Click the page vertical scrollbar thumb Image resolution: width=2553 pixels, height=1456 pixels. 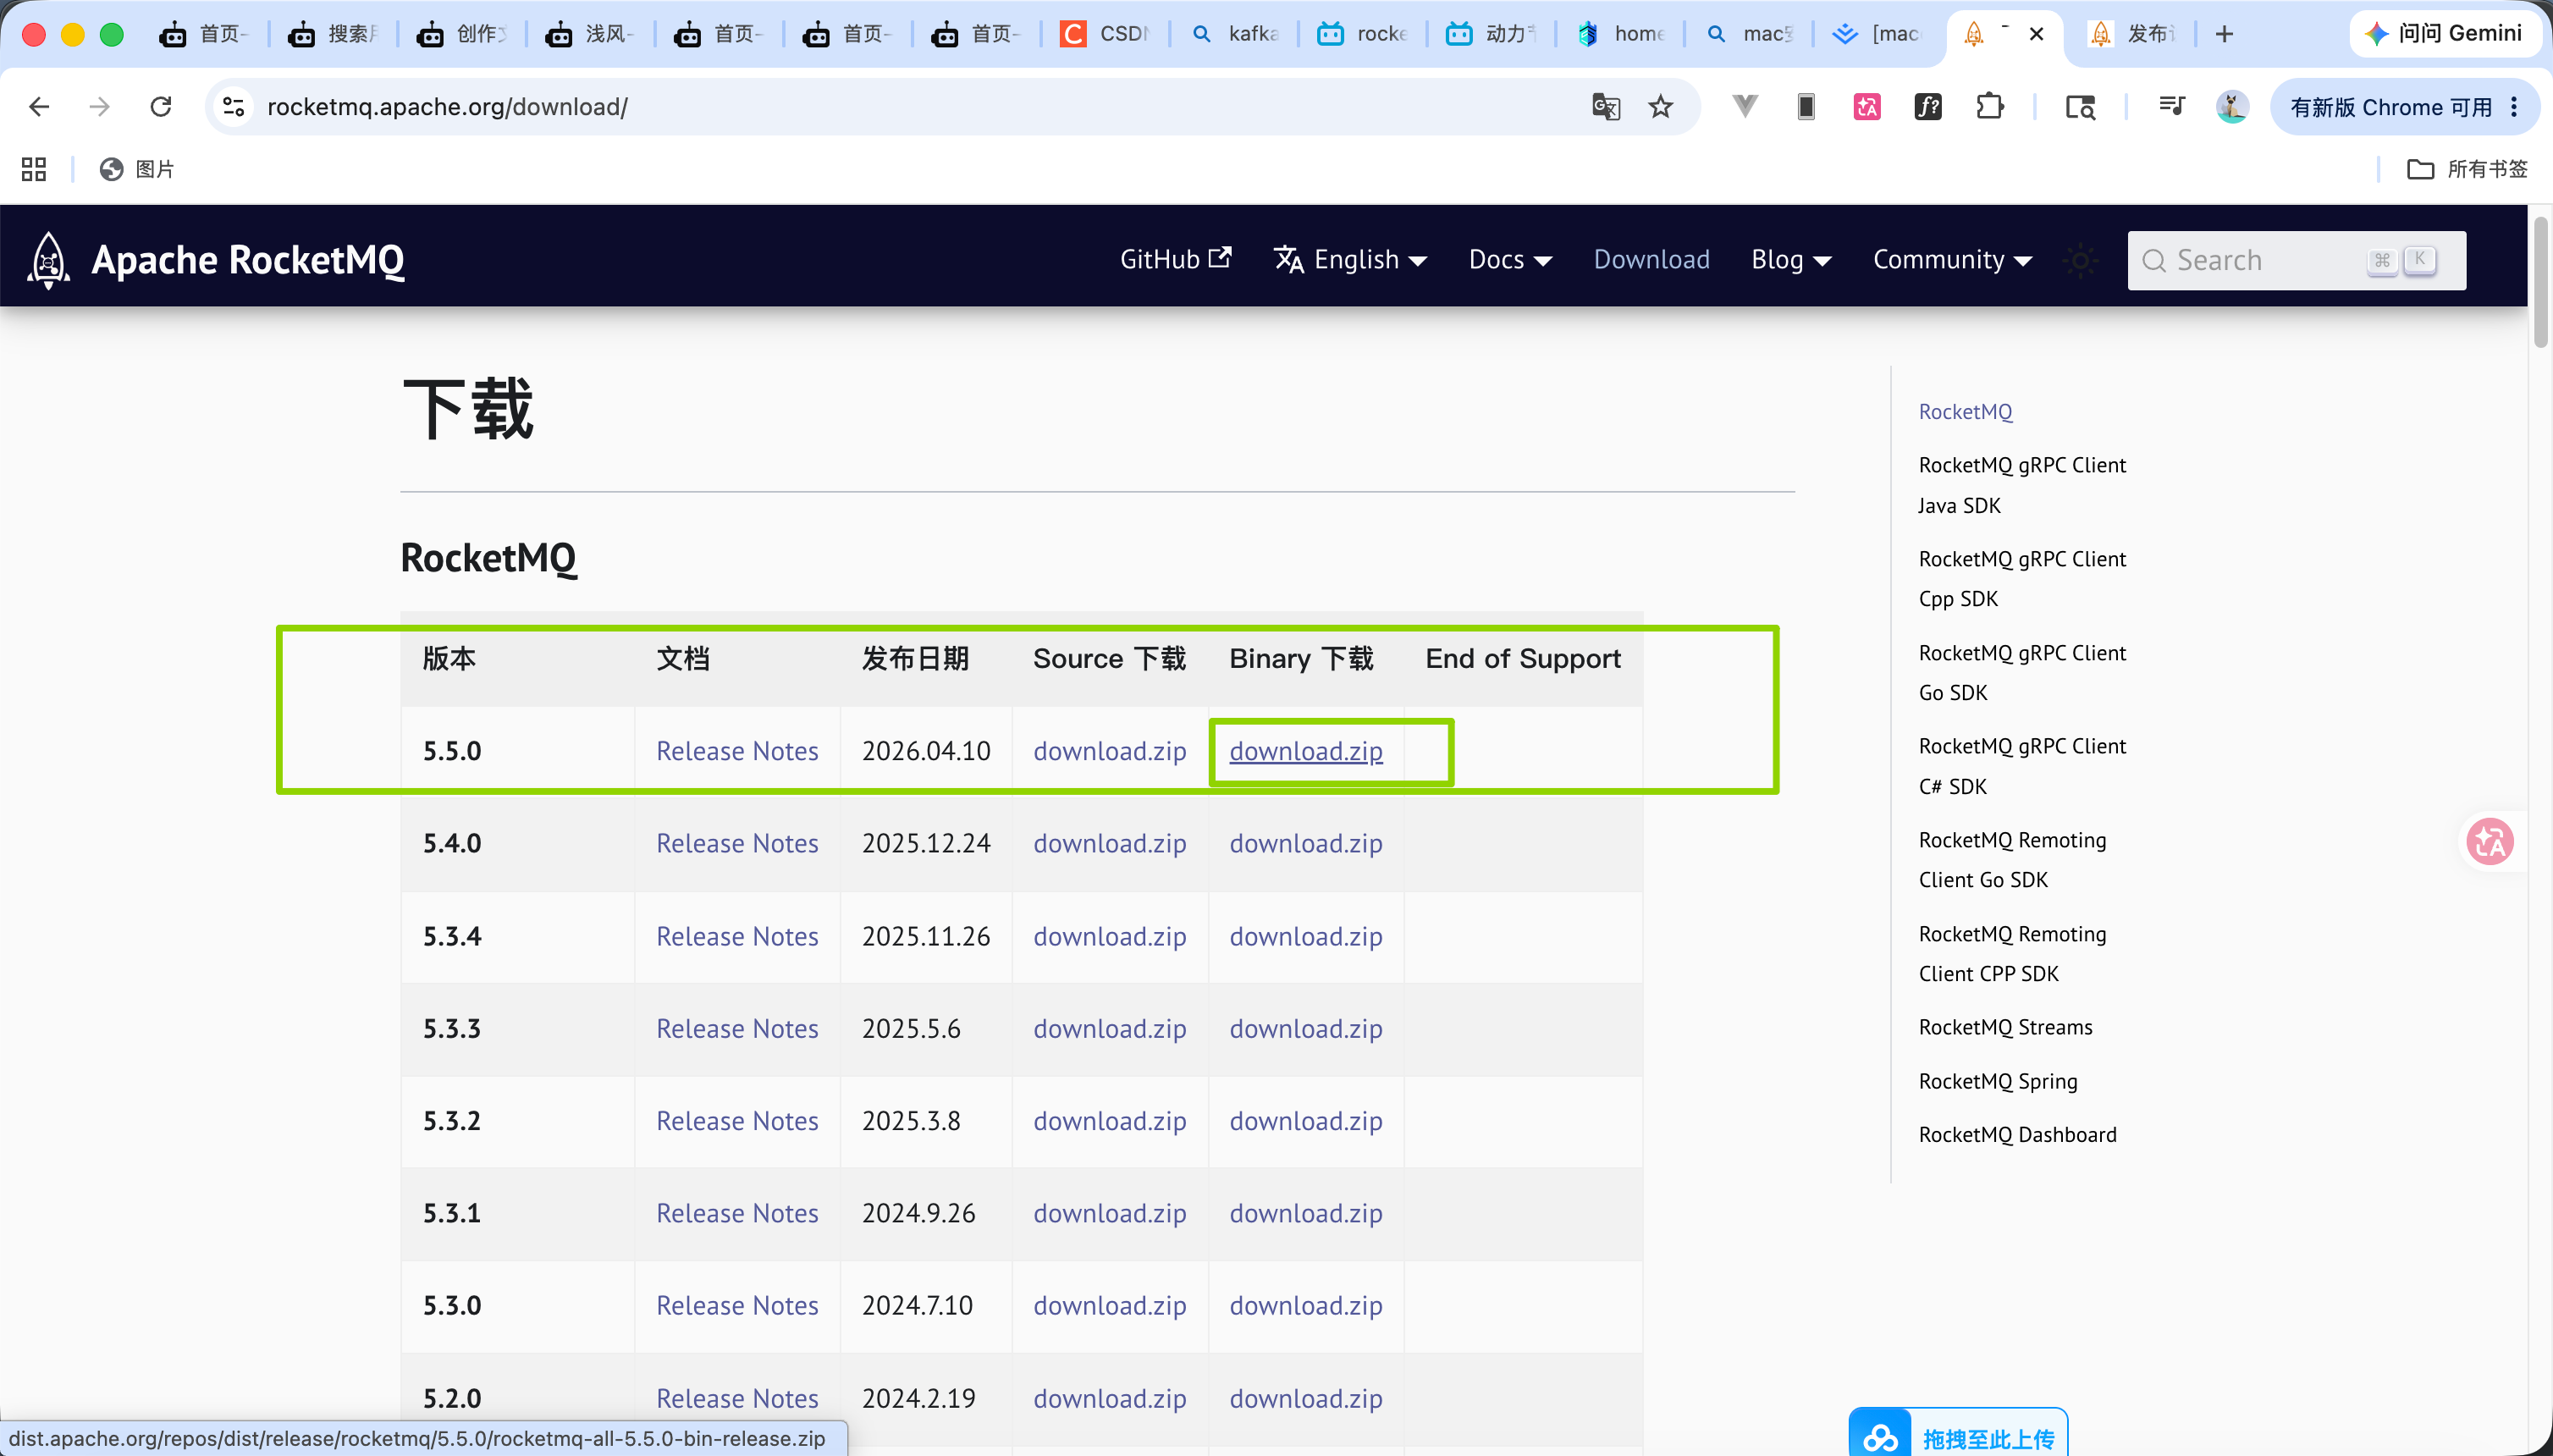(2541, 282)
